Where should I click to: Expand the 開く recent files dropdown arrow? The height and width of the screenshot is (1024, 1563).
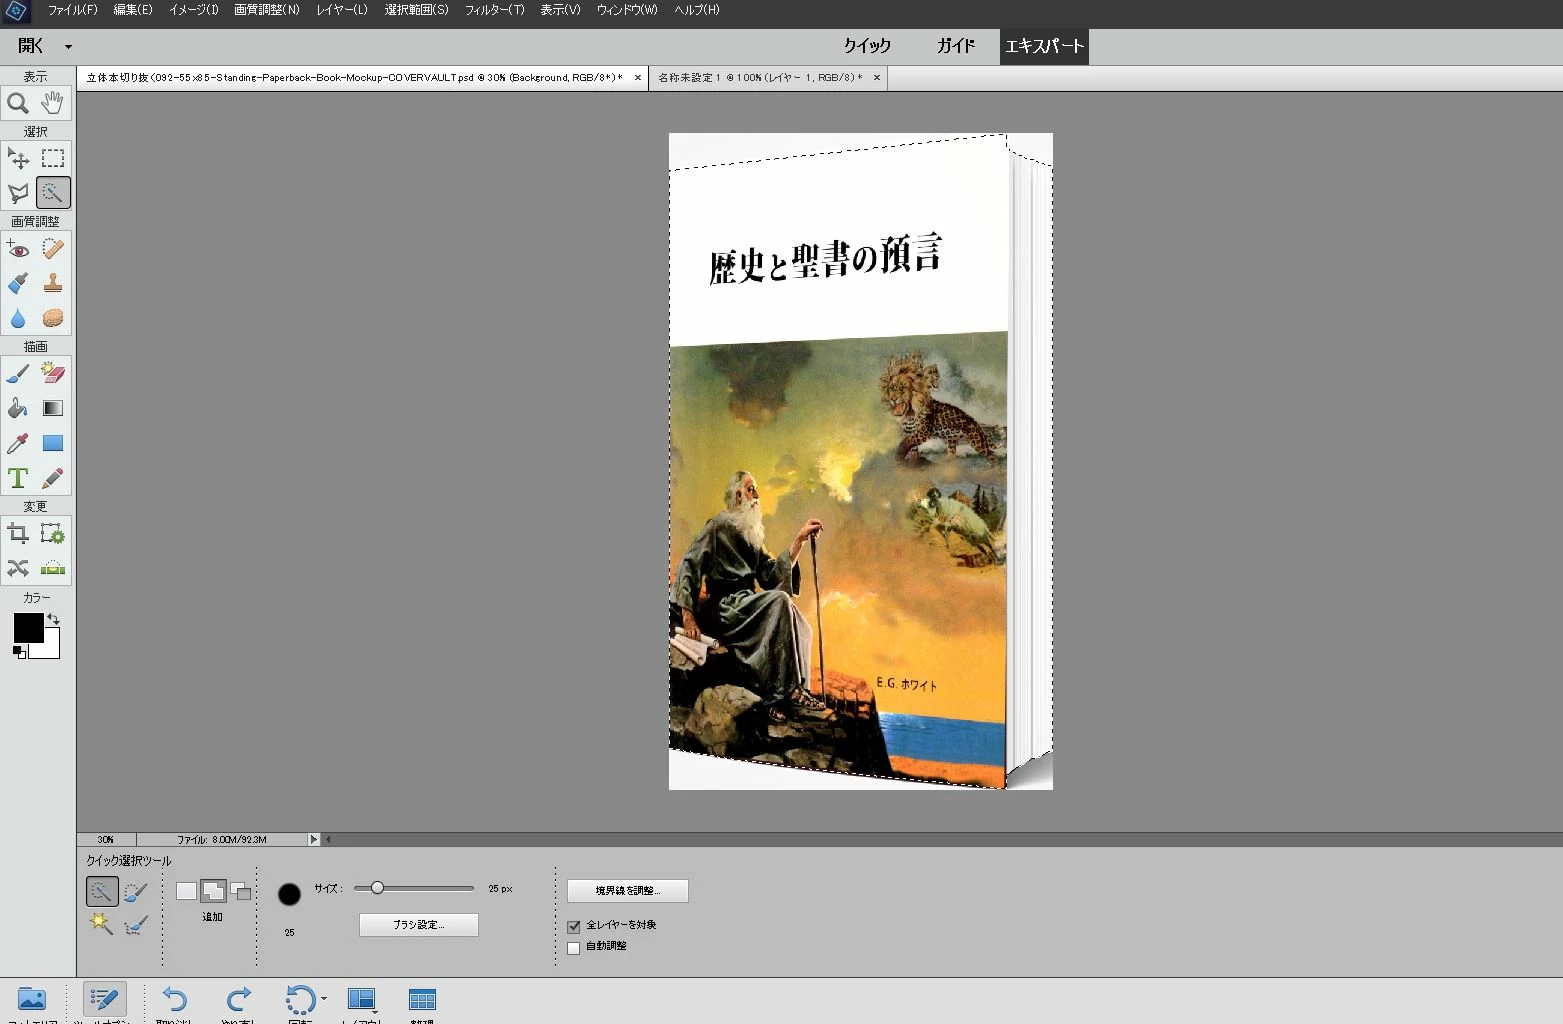[68, 47]
